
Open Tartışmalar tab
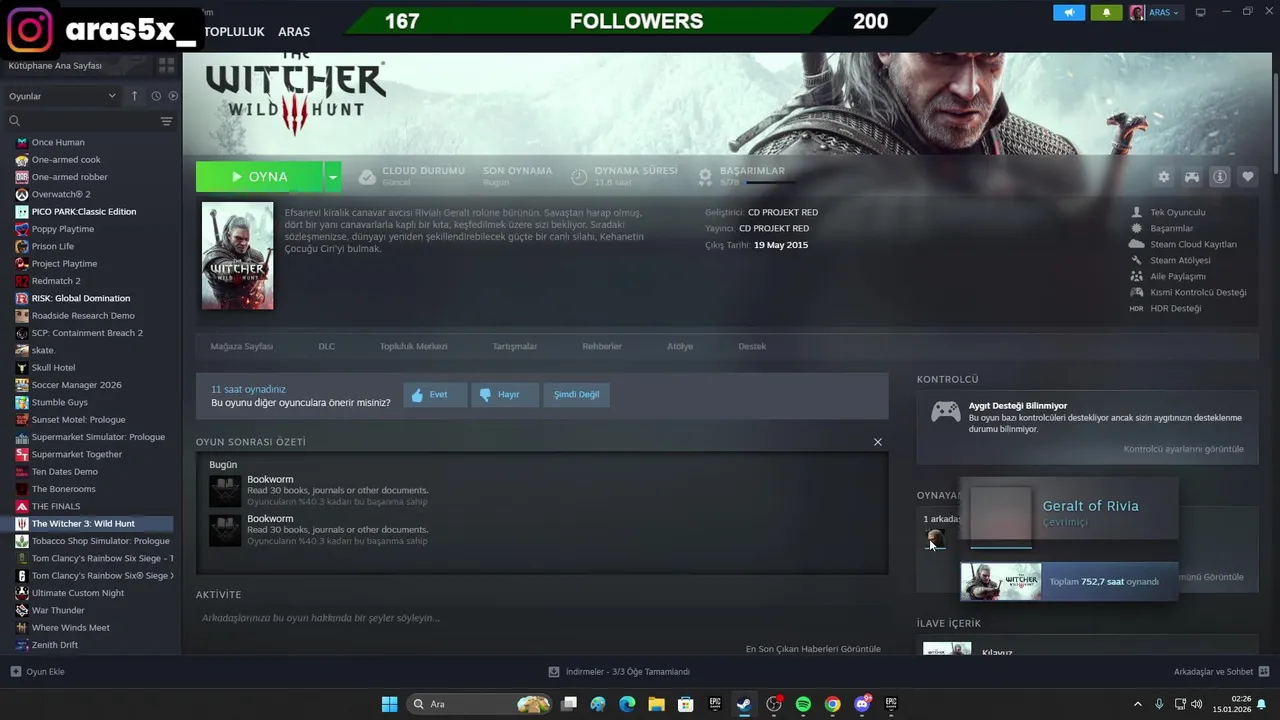click(515, 346)
